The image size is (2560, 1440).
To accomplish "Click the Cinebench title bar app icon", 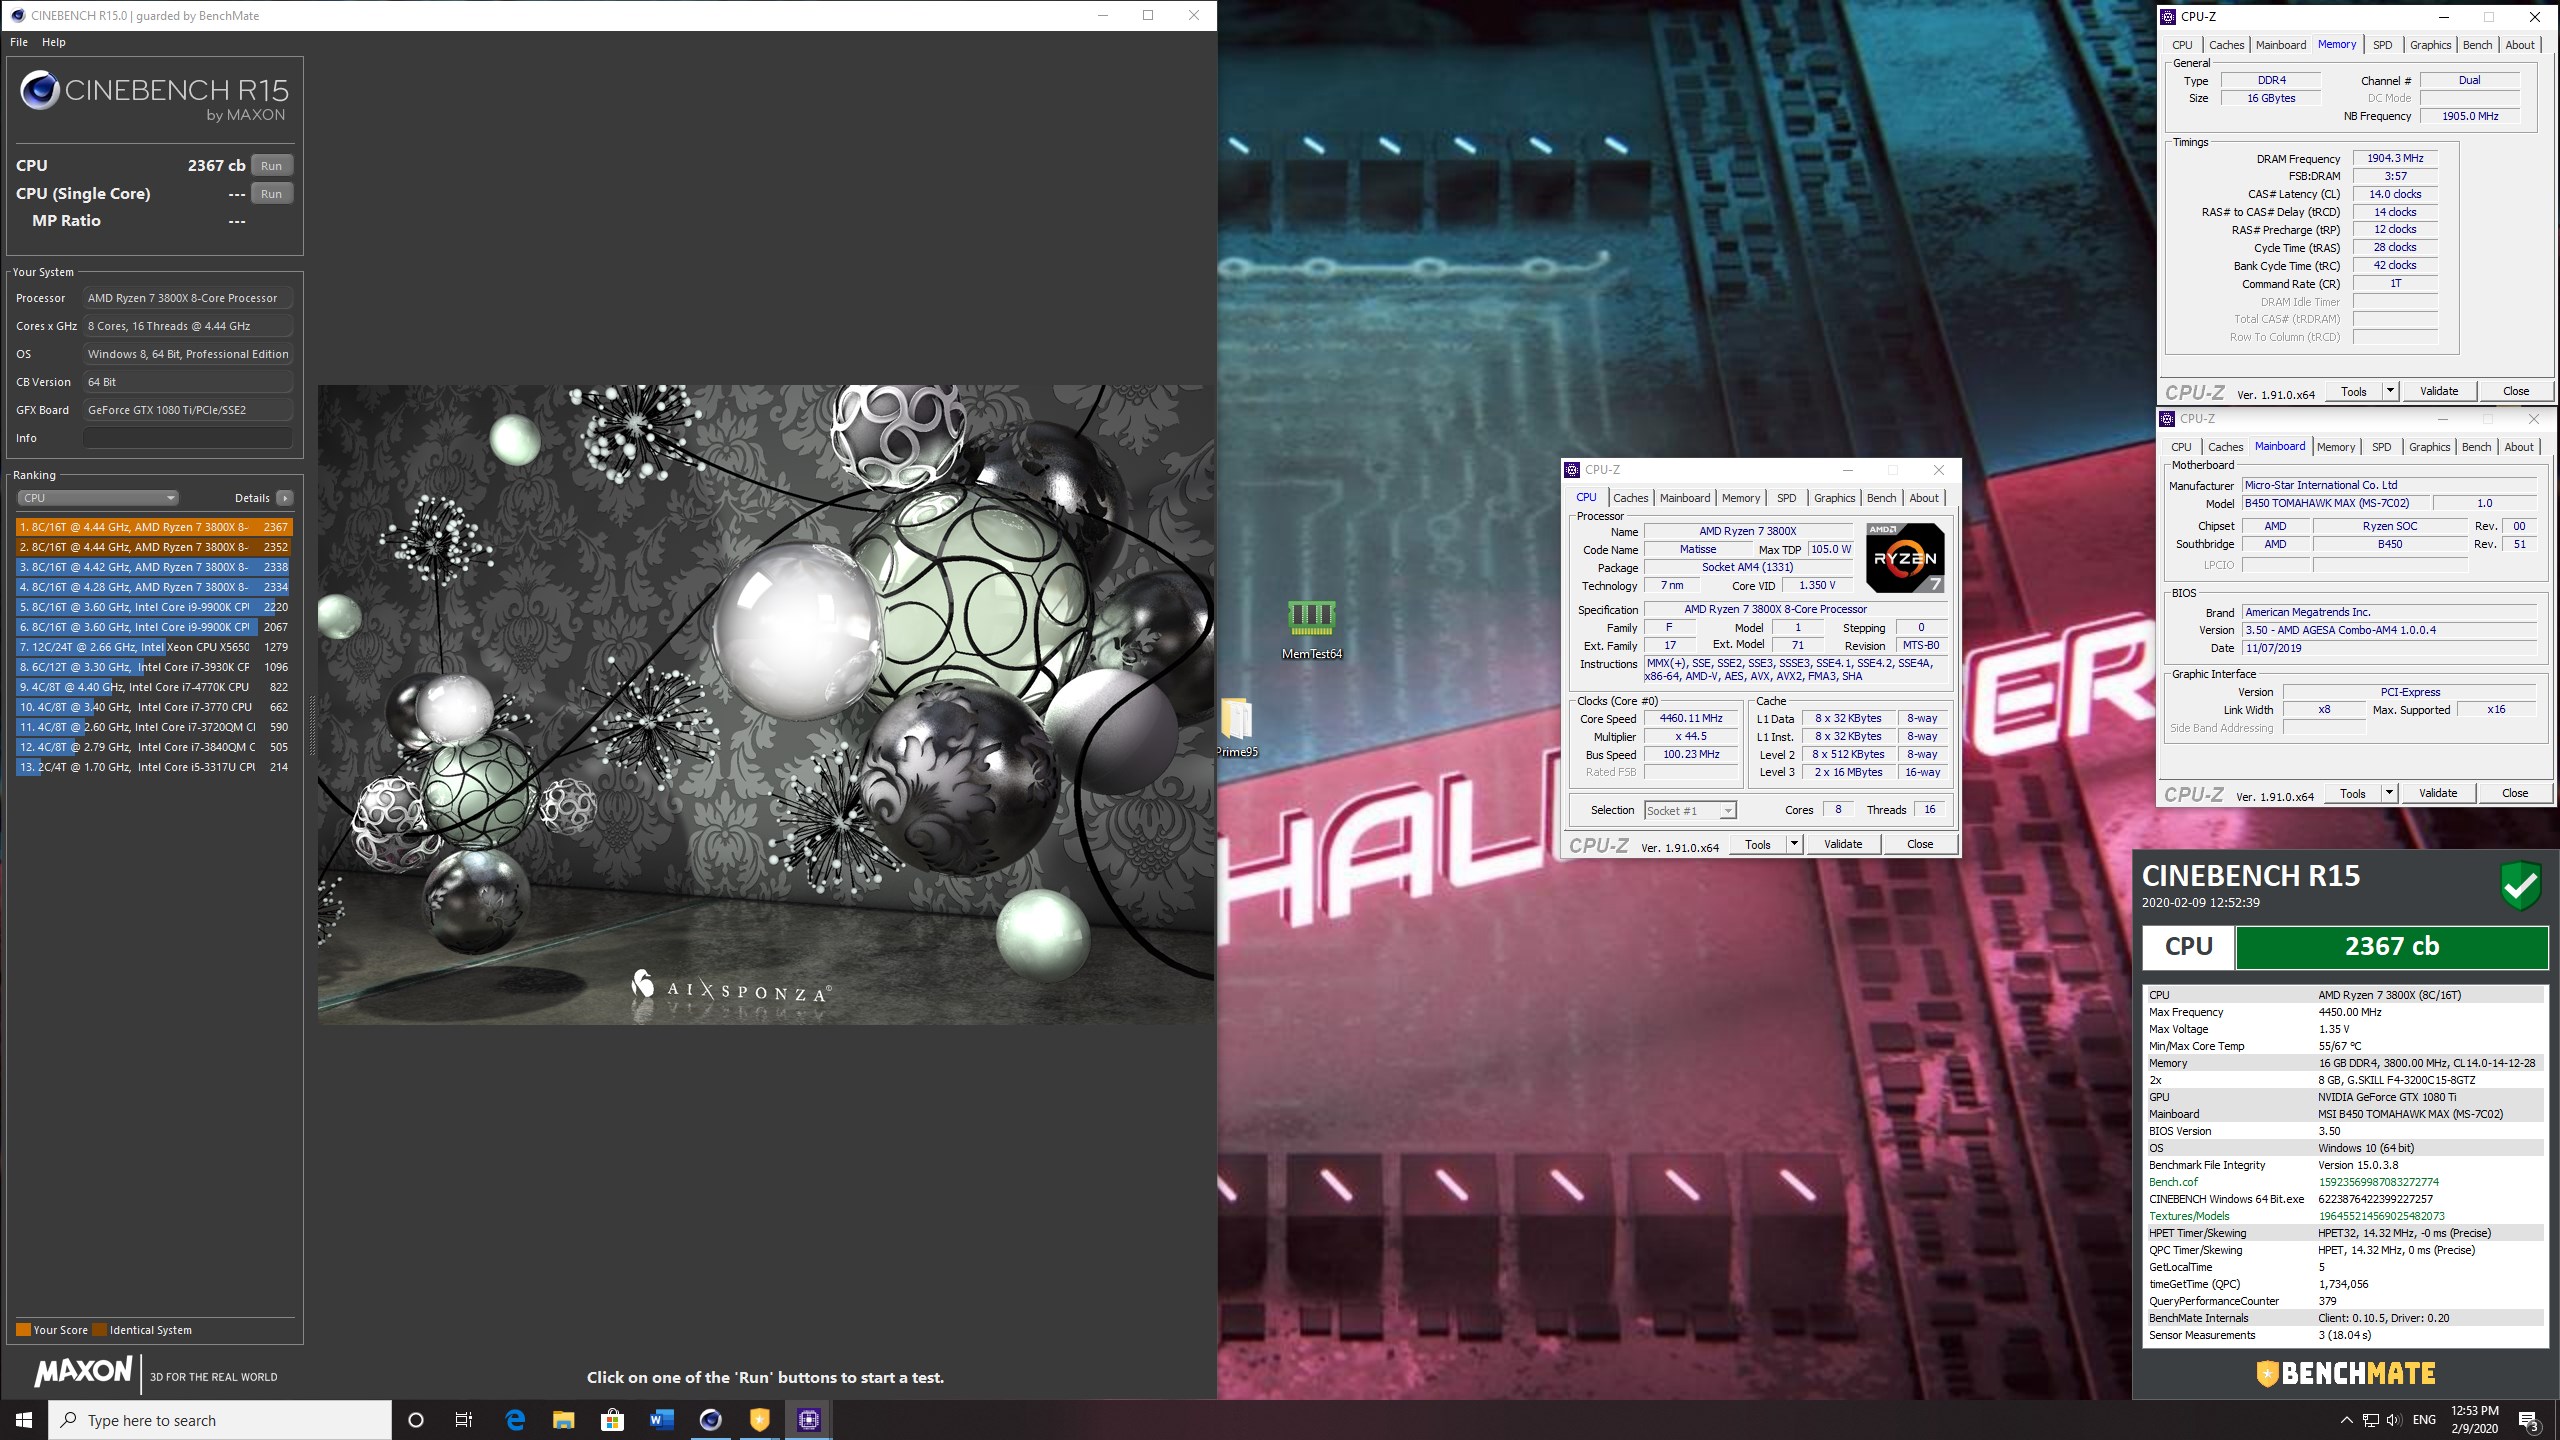I will [x=17, y=15].
